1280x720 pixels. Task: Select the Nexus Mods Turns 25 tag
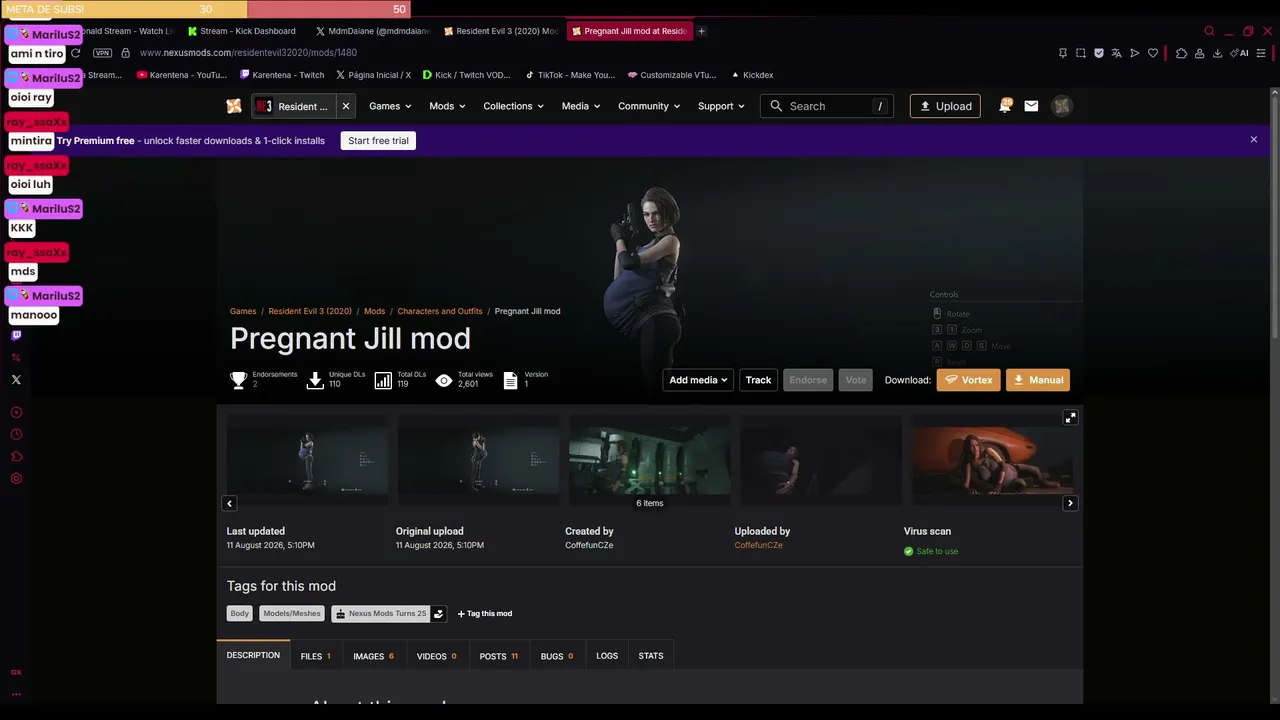[380, 613]
